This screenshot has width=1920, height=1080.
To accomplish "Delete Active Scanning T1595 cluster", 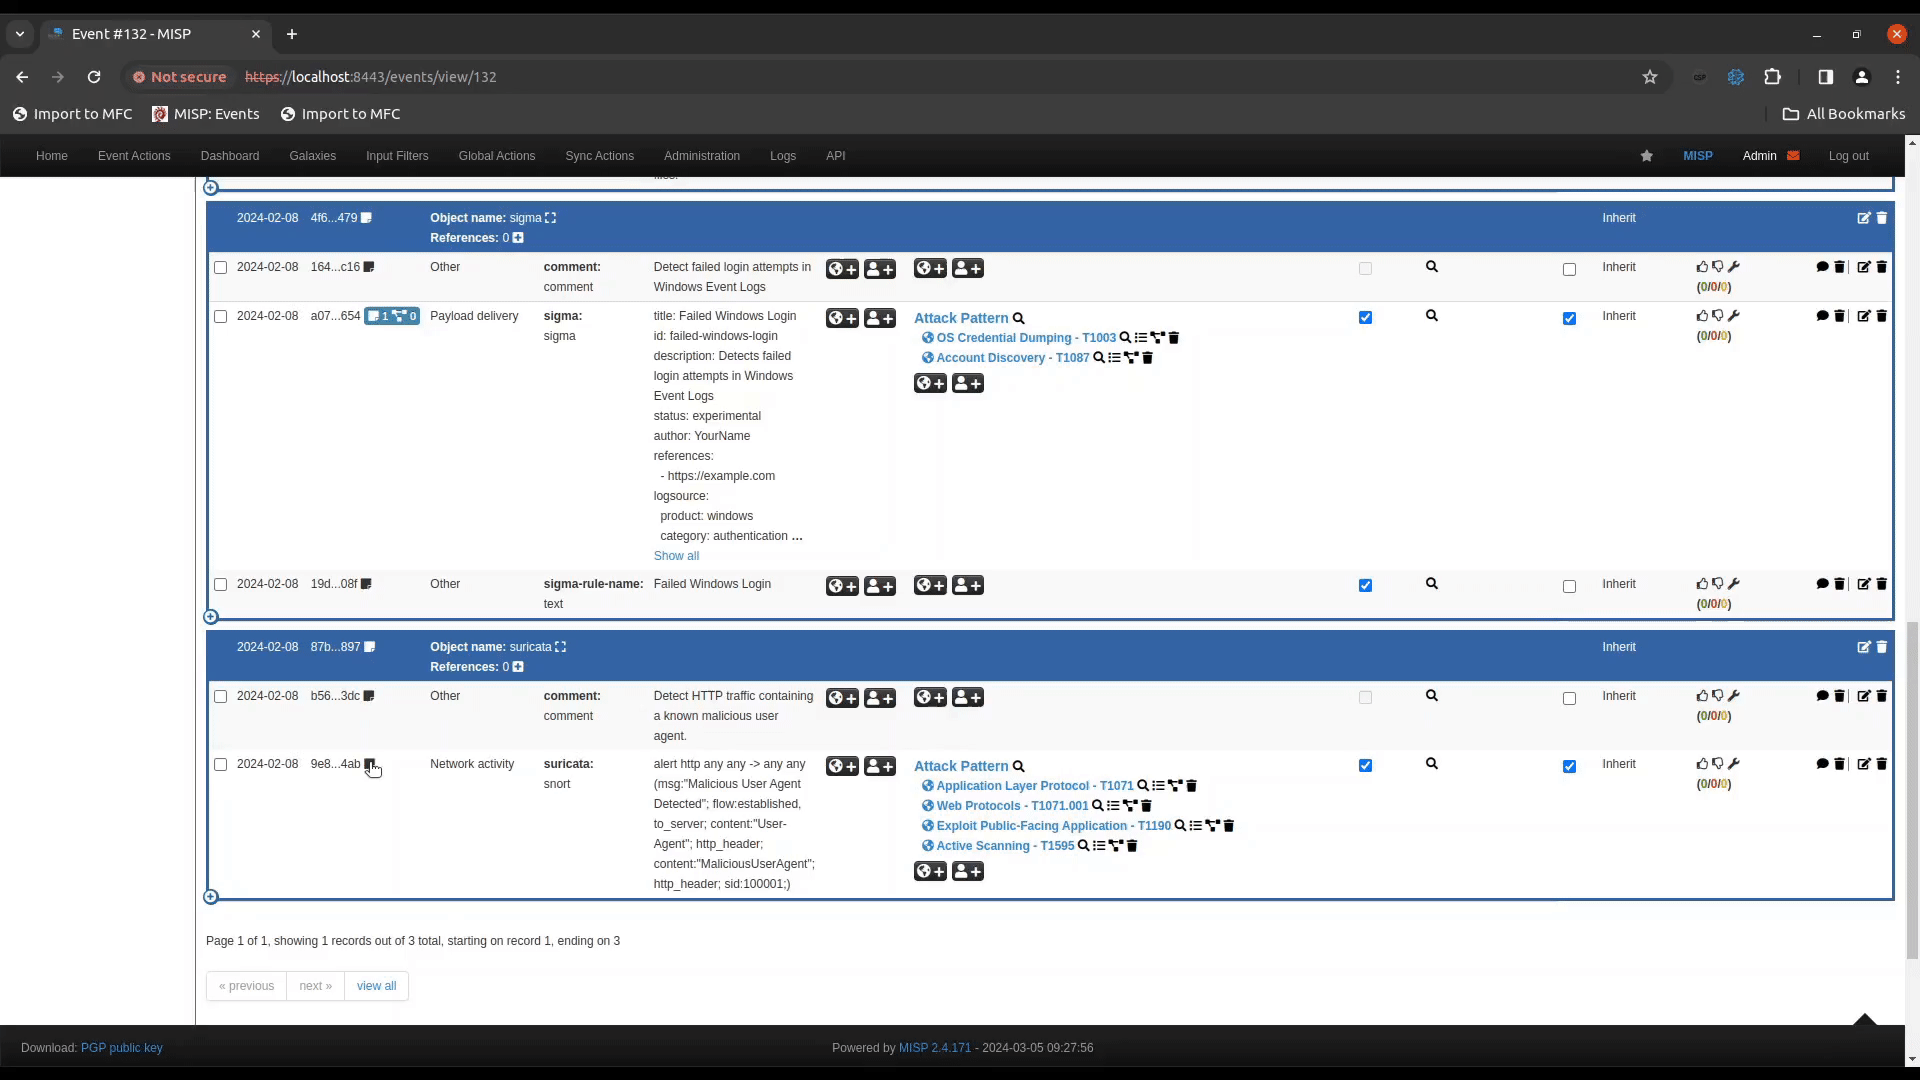I will pyautogui.click(x=1132, y=846).
